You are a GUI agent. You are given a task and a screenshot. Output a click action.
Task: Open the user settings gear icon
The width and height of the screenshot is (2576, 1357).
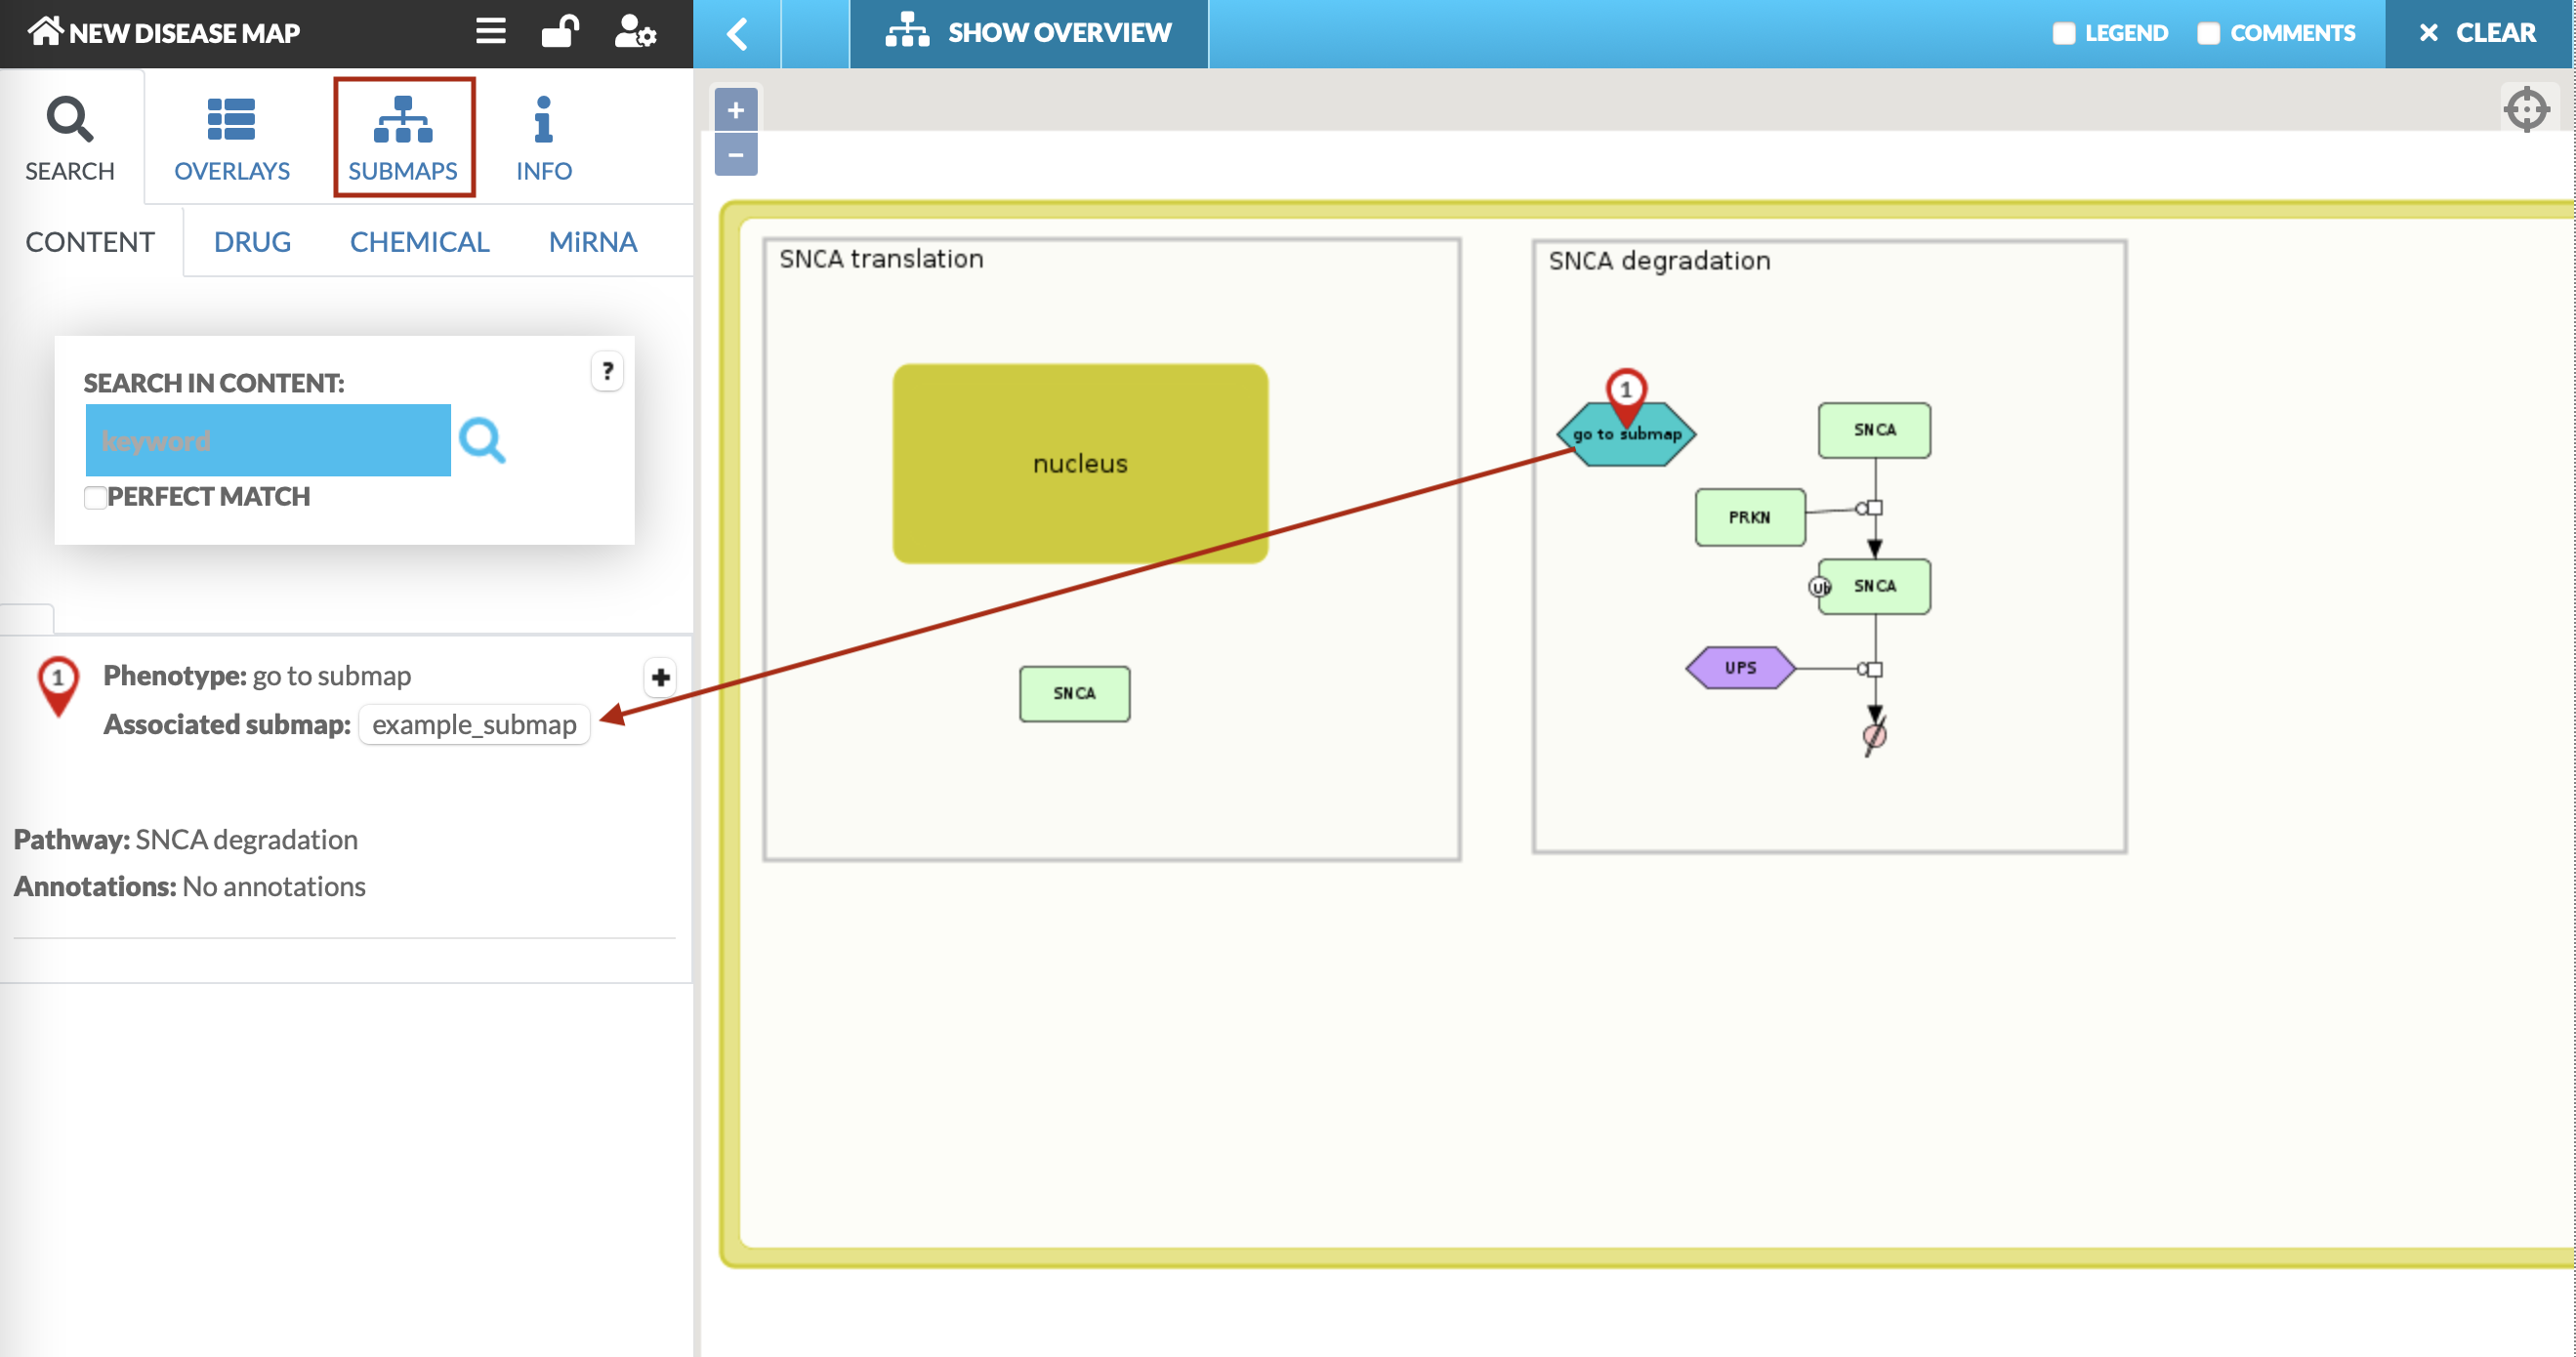click(x=635, y=31)
